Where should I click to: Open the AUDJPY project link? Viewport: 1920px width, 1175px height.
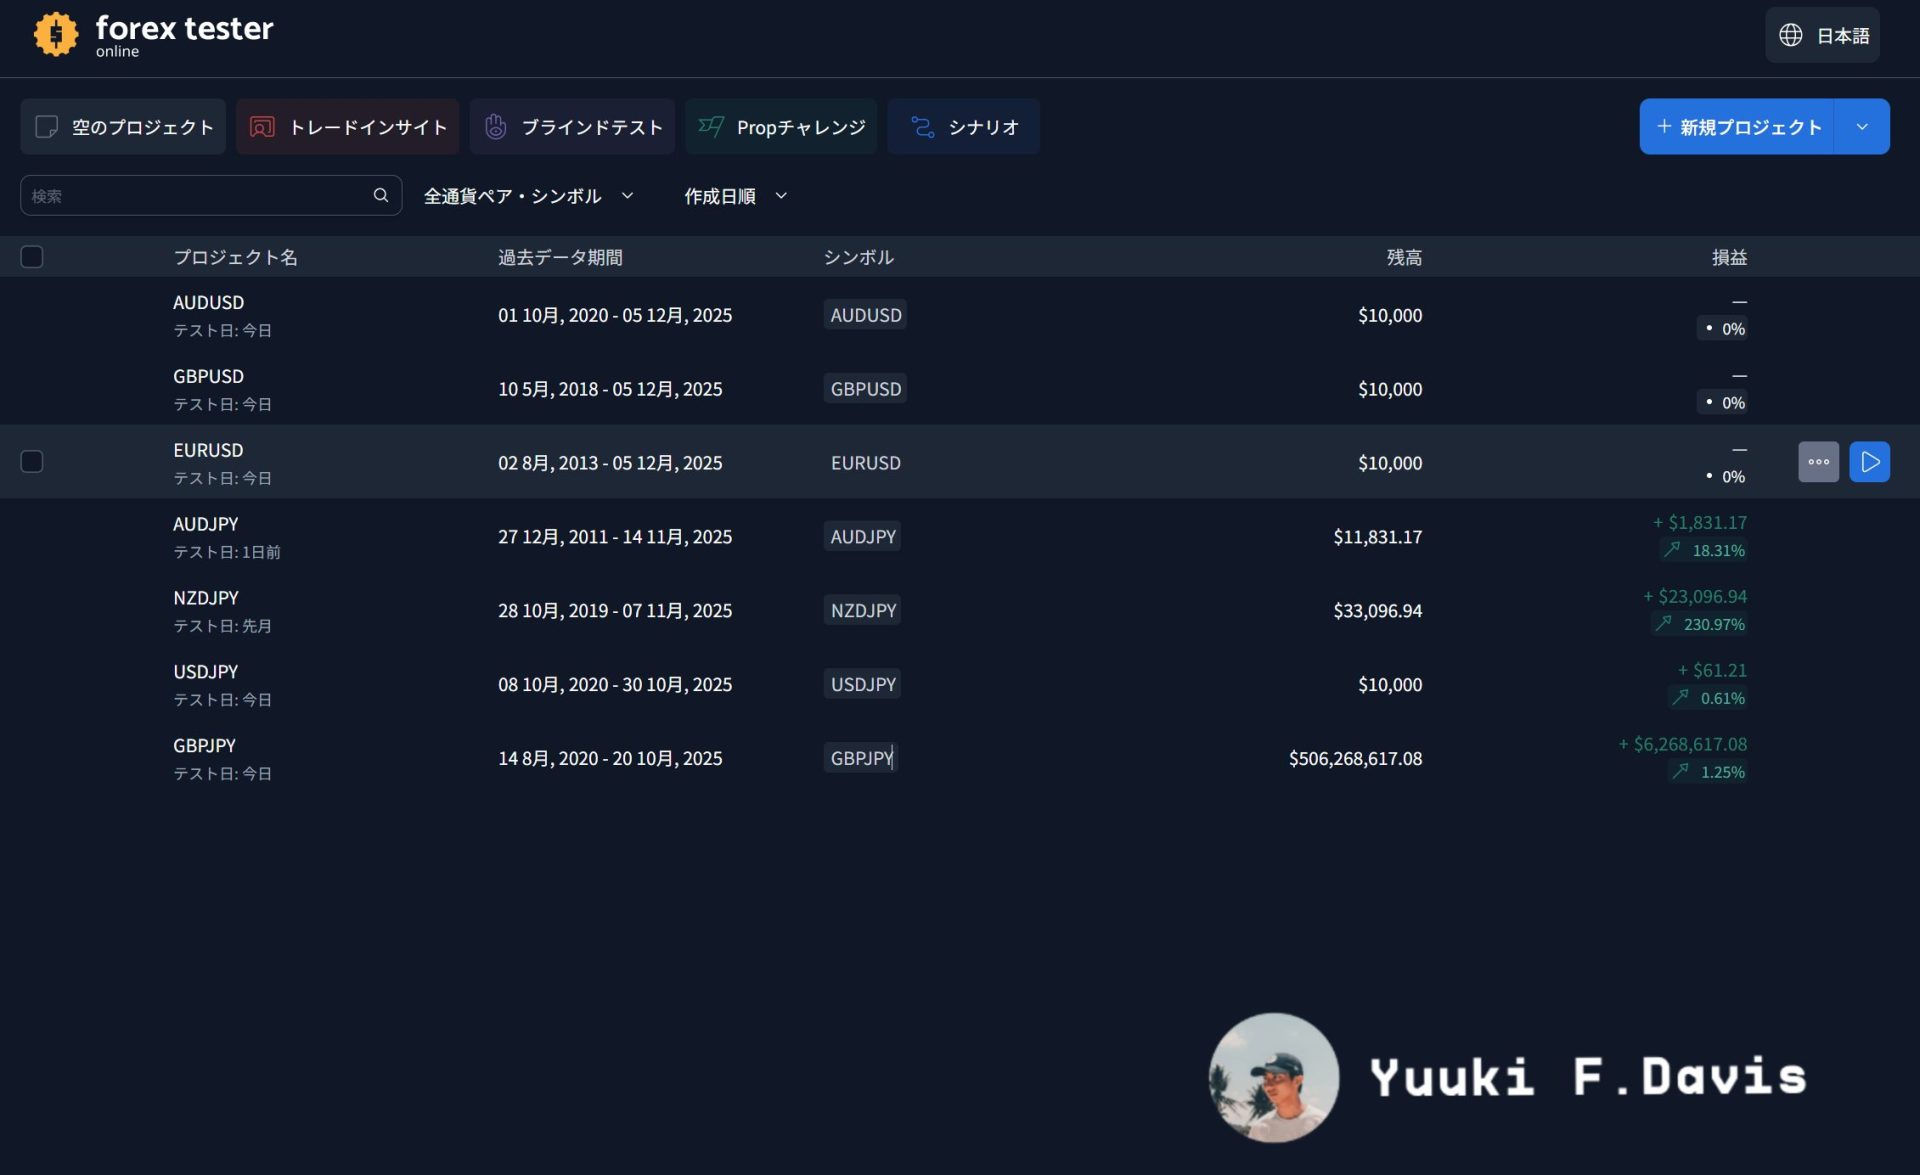coord(205,523)
